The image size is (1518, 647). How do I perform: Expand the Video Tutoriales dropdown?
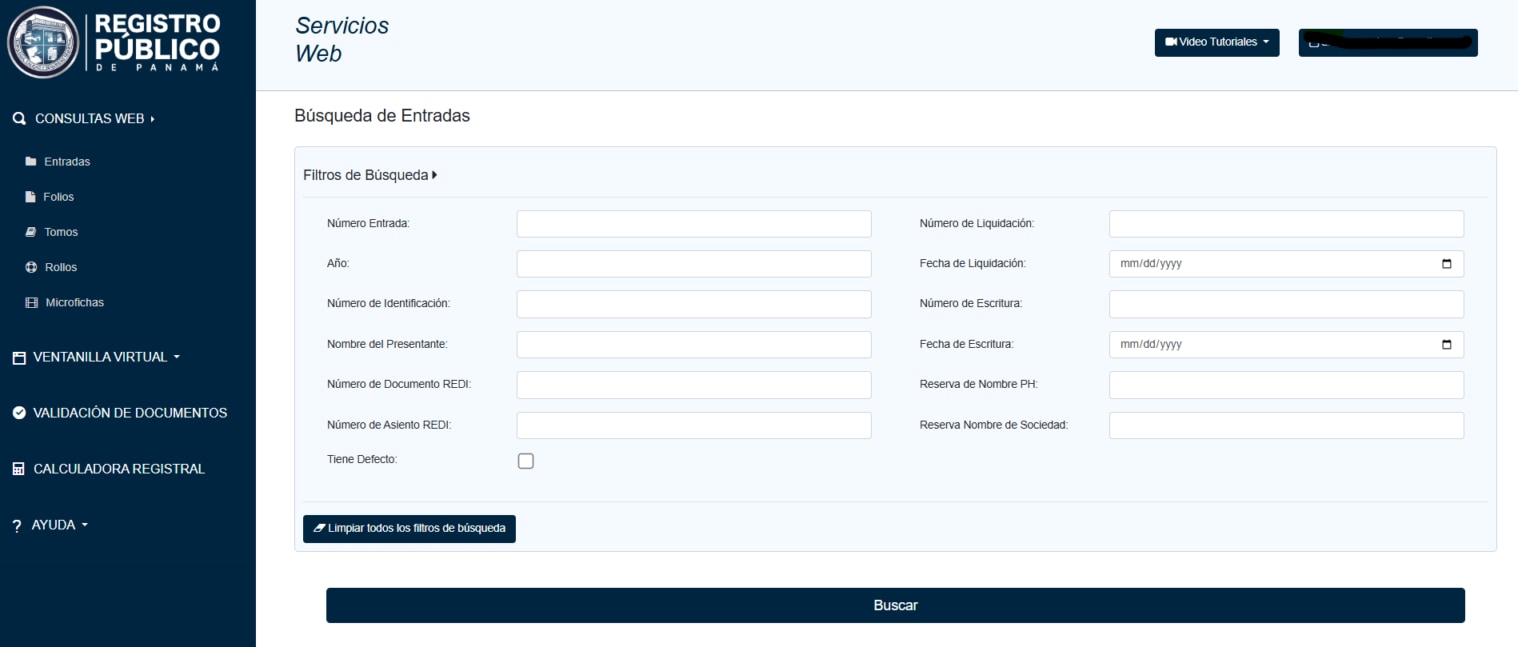[x=1217, y=42]
